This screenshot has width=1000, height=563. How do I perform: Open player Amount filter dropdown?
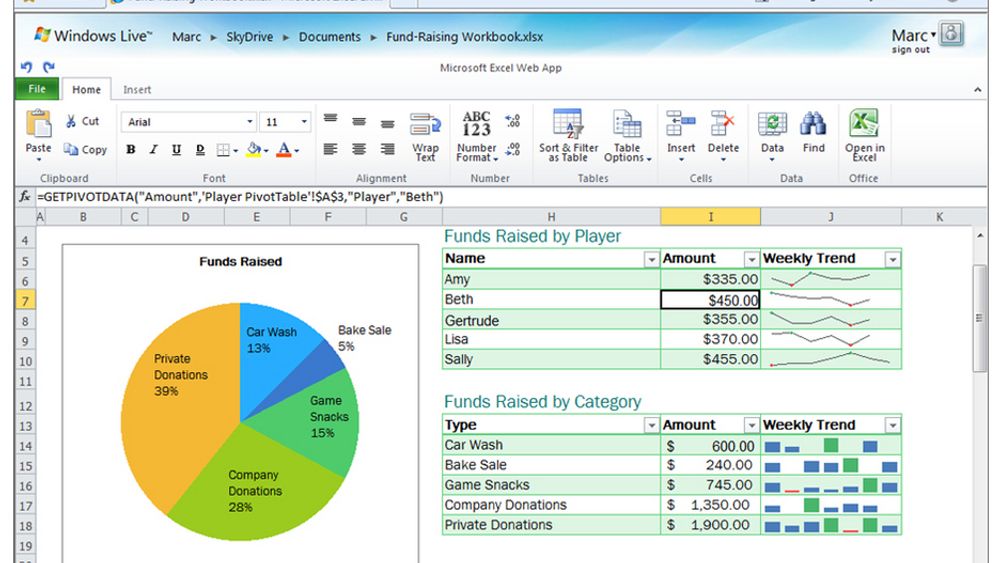[751, 260]
